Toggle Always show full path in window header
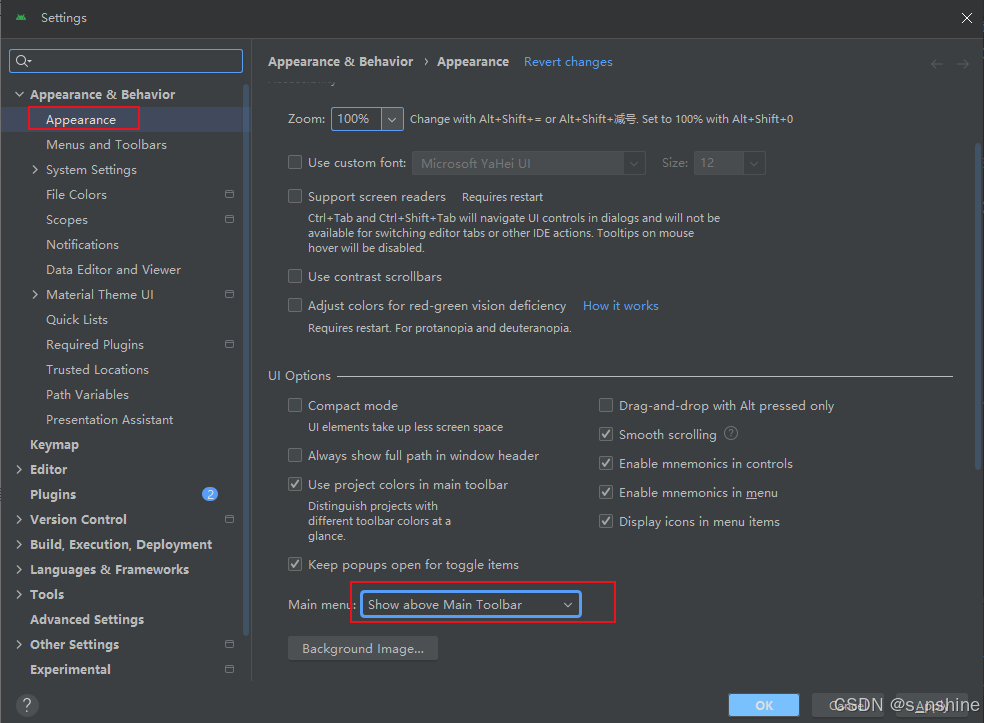Viewport: 984px width, 723px height. [295, 455]
